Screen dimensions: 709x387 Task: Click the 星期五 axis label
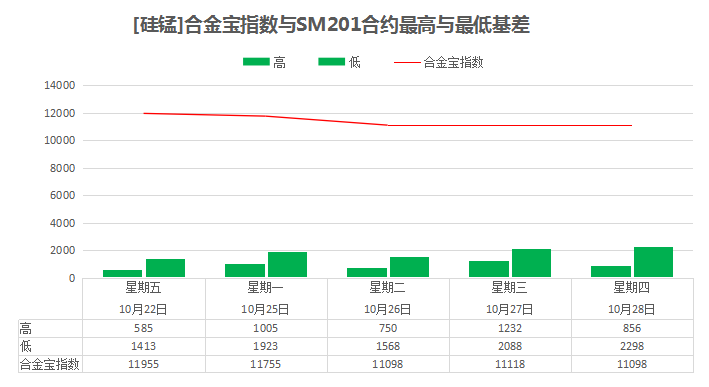coord(143,287)
